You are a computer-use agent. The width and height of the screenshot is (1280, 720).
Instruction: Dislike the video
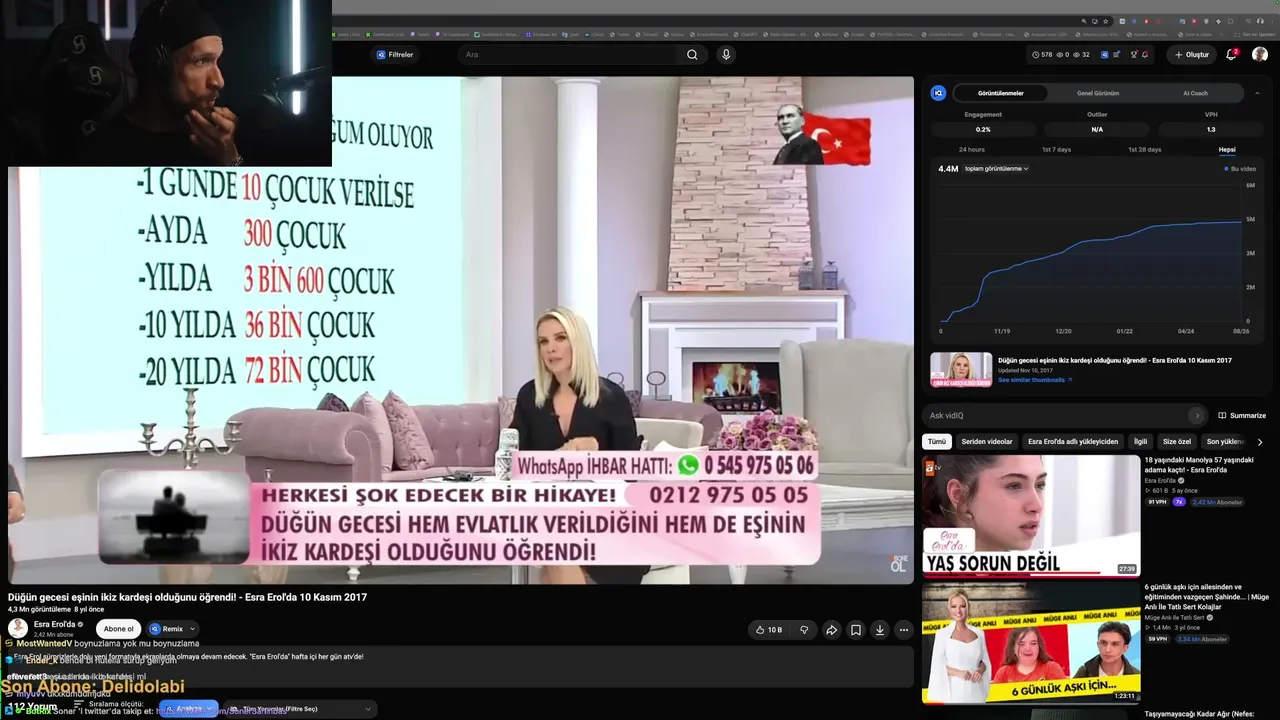(x=804, y=630)
